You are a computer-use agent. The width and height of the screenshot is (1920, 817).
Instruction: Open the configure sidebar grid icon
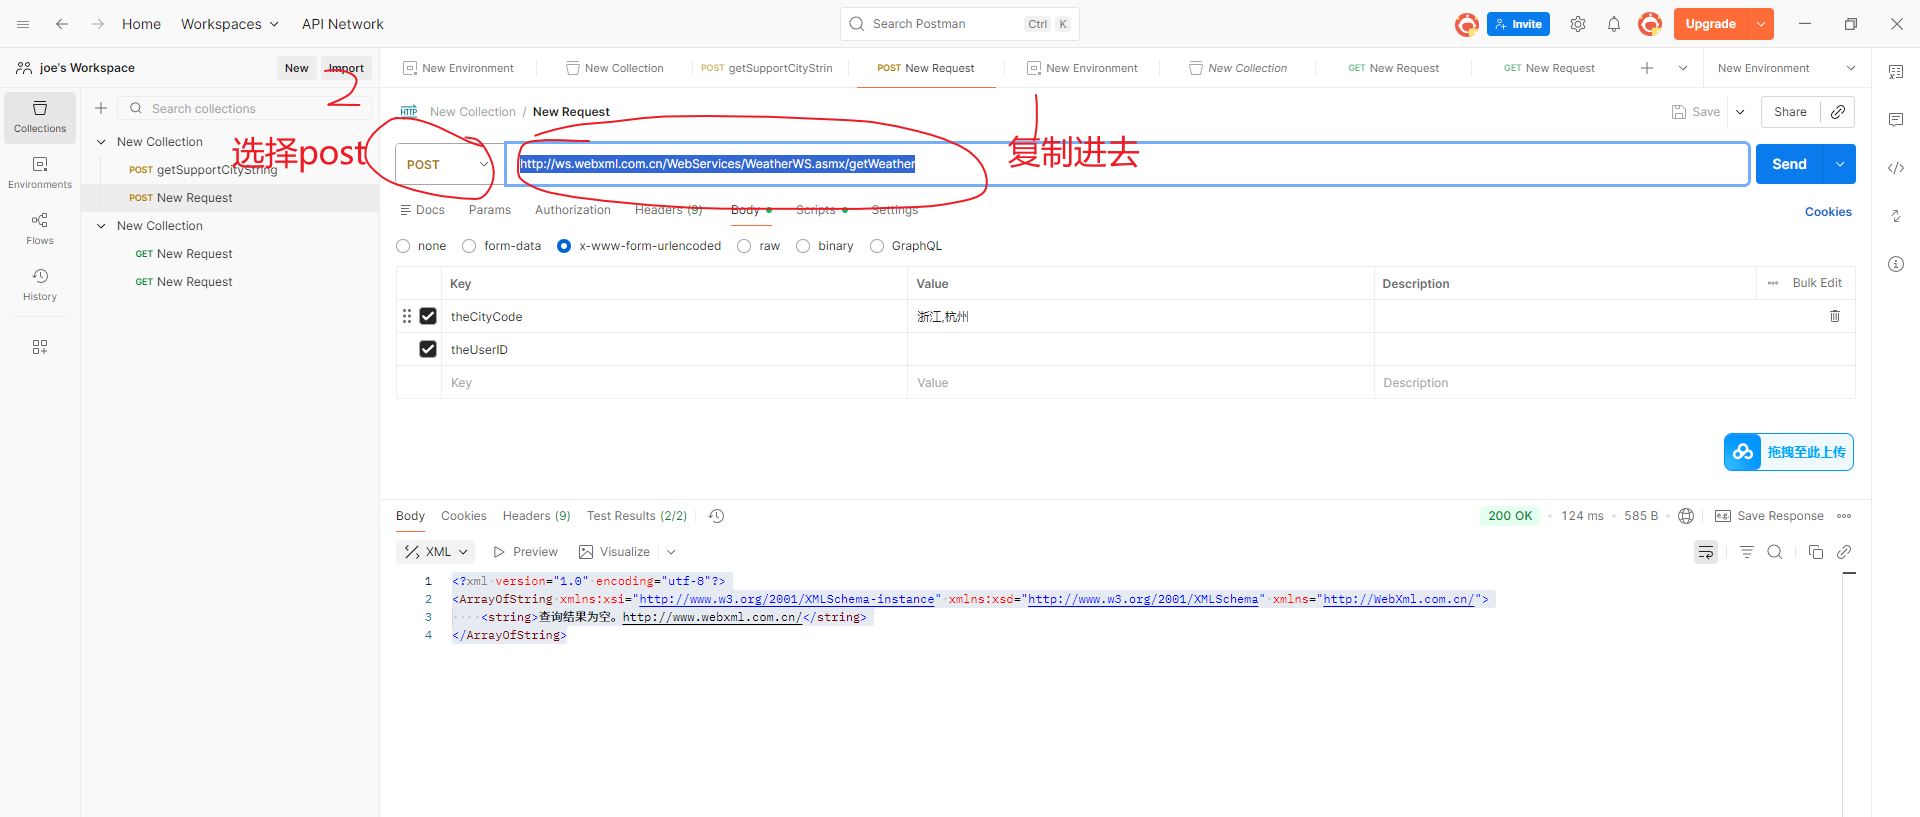click(x=40, y=347)
